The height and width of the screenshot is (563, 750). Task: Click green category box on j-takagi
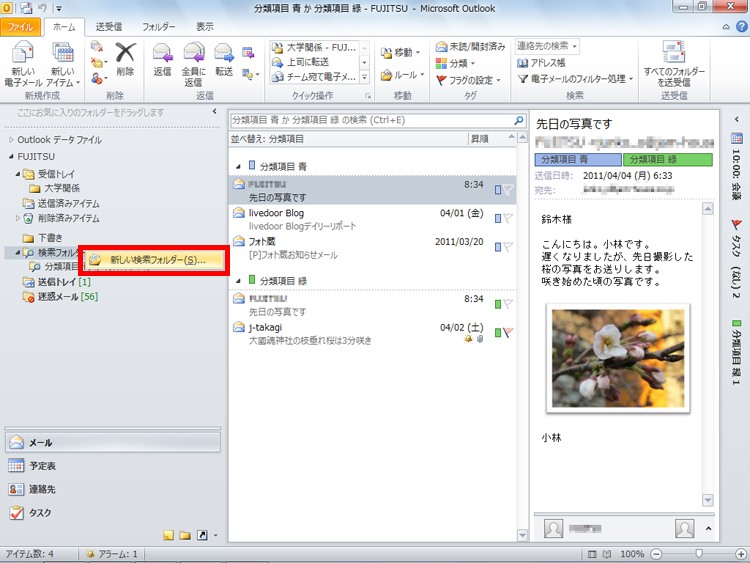[x=498, y=332]
